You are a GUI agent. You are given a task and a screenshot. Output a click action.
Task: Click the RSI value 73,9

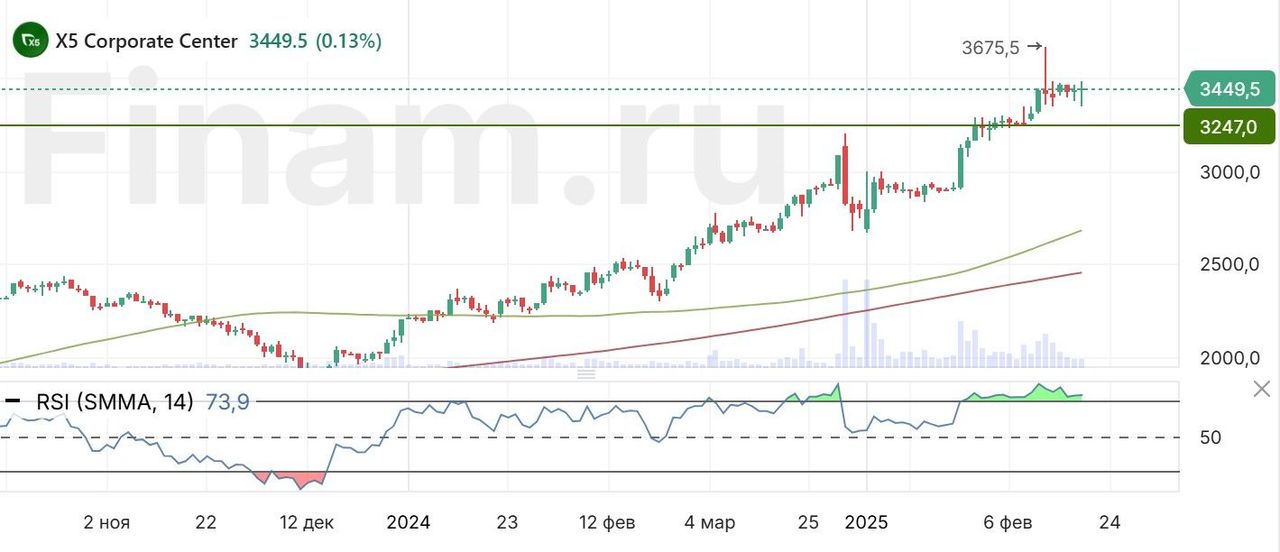tap(227, 402)
